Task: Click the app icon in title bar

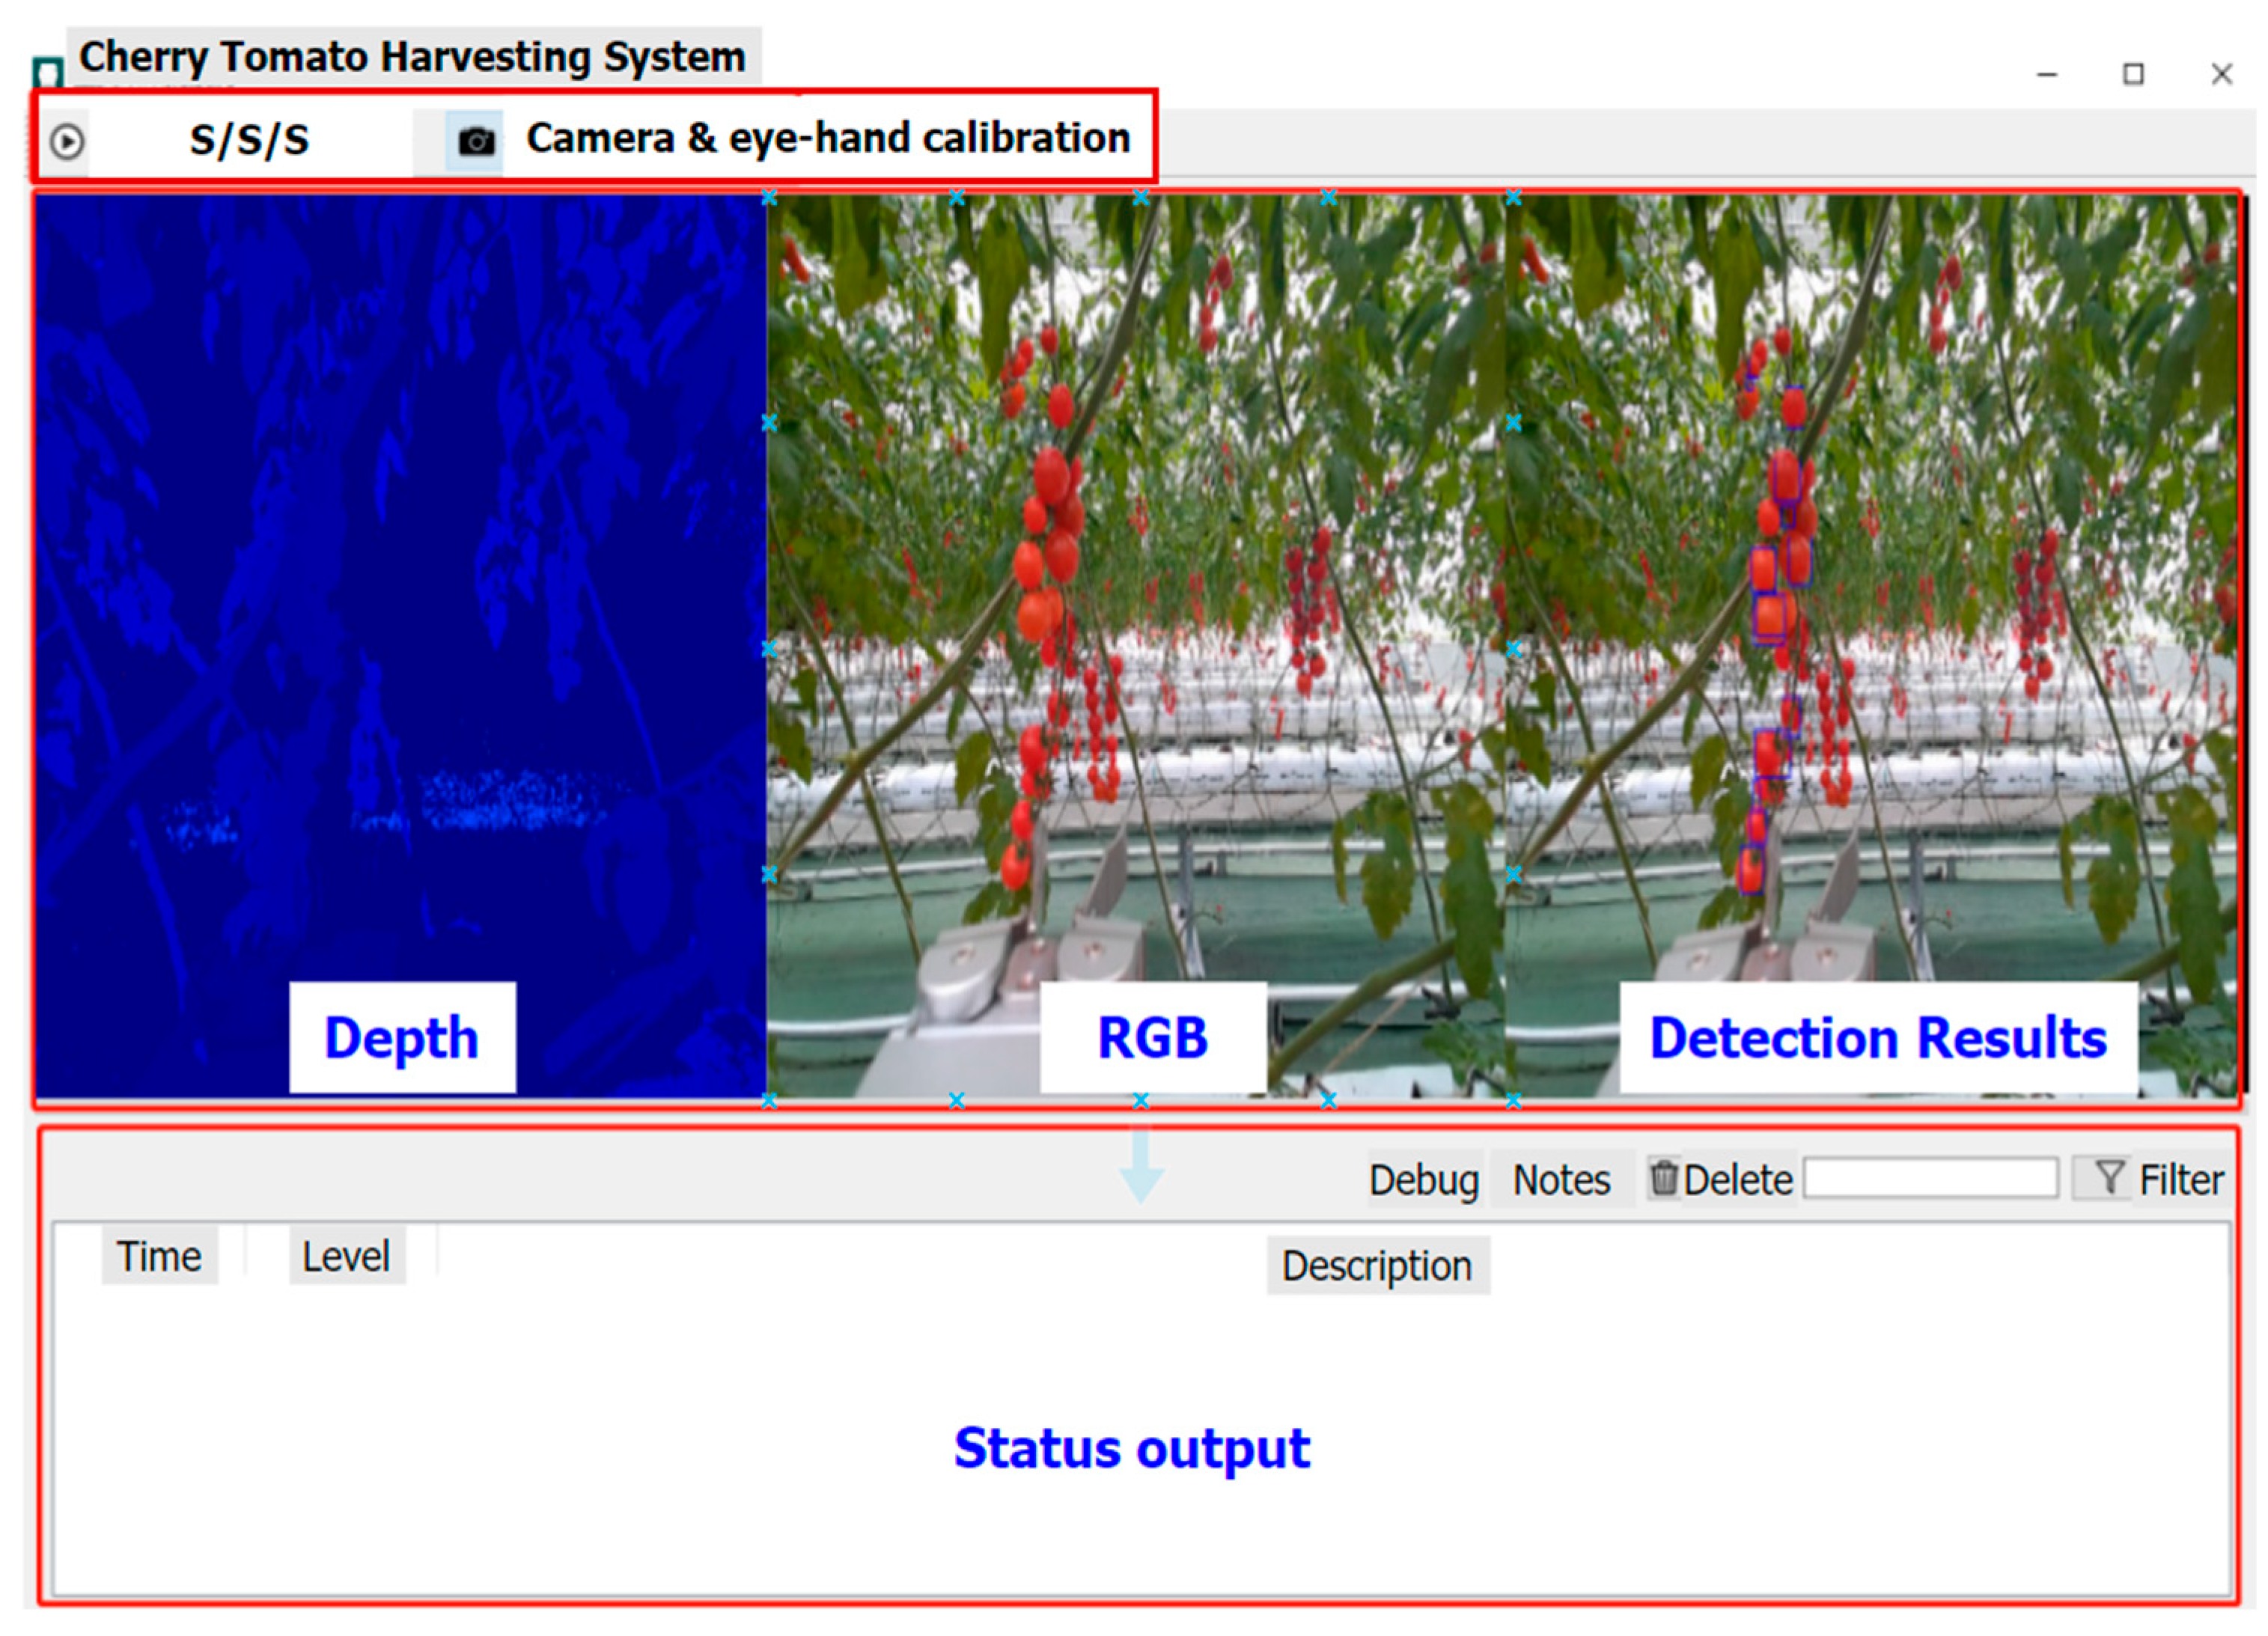Action: coord(47,72)
